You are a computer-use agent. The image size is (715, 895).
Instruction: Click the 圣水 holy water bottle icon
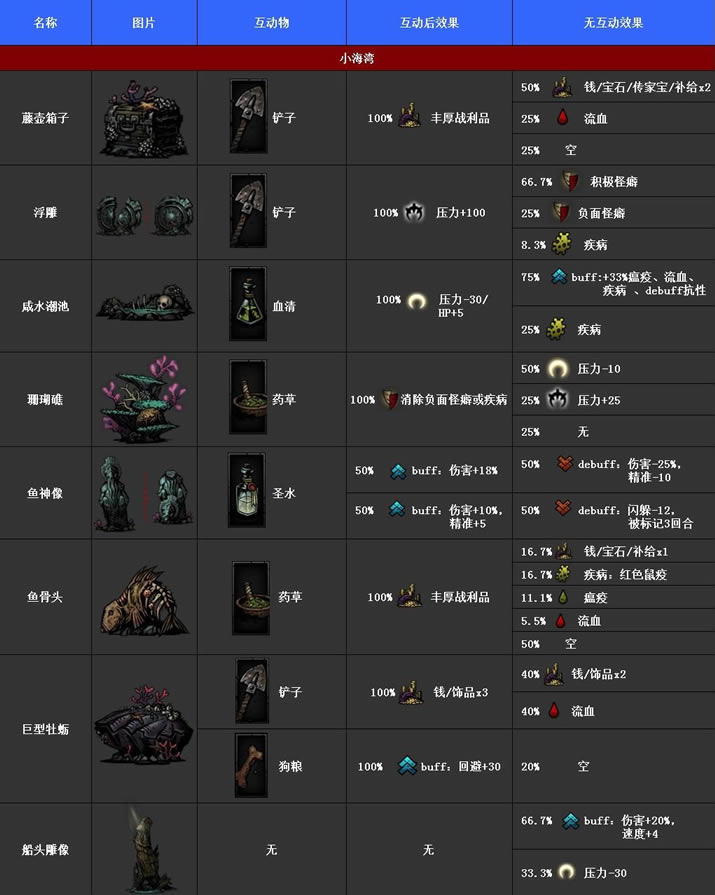click(x=247, y=491)
